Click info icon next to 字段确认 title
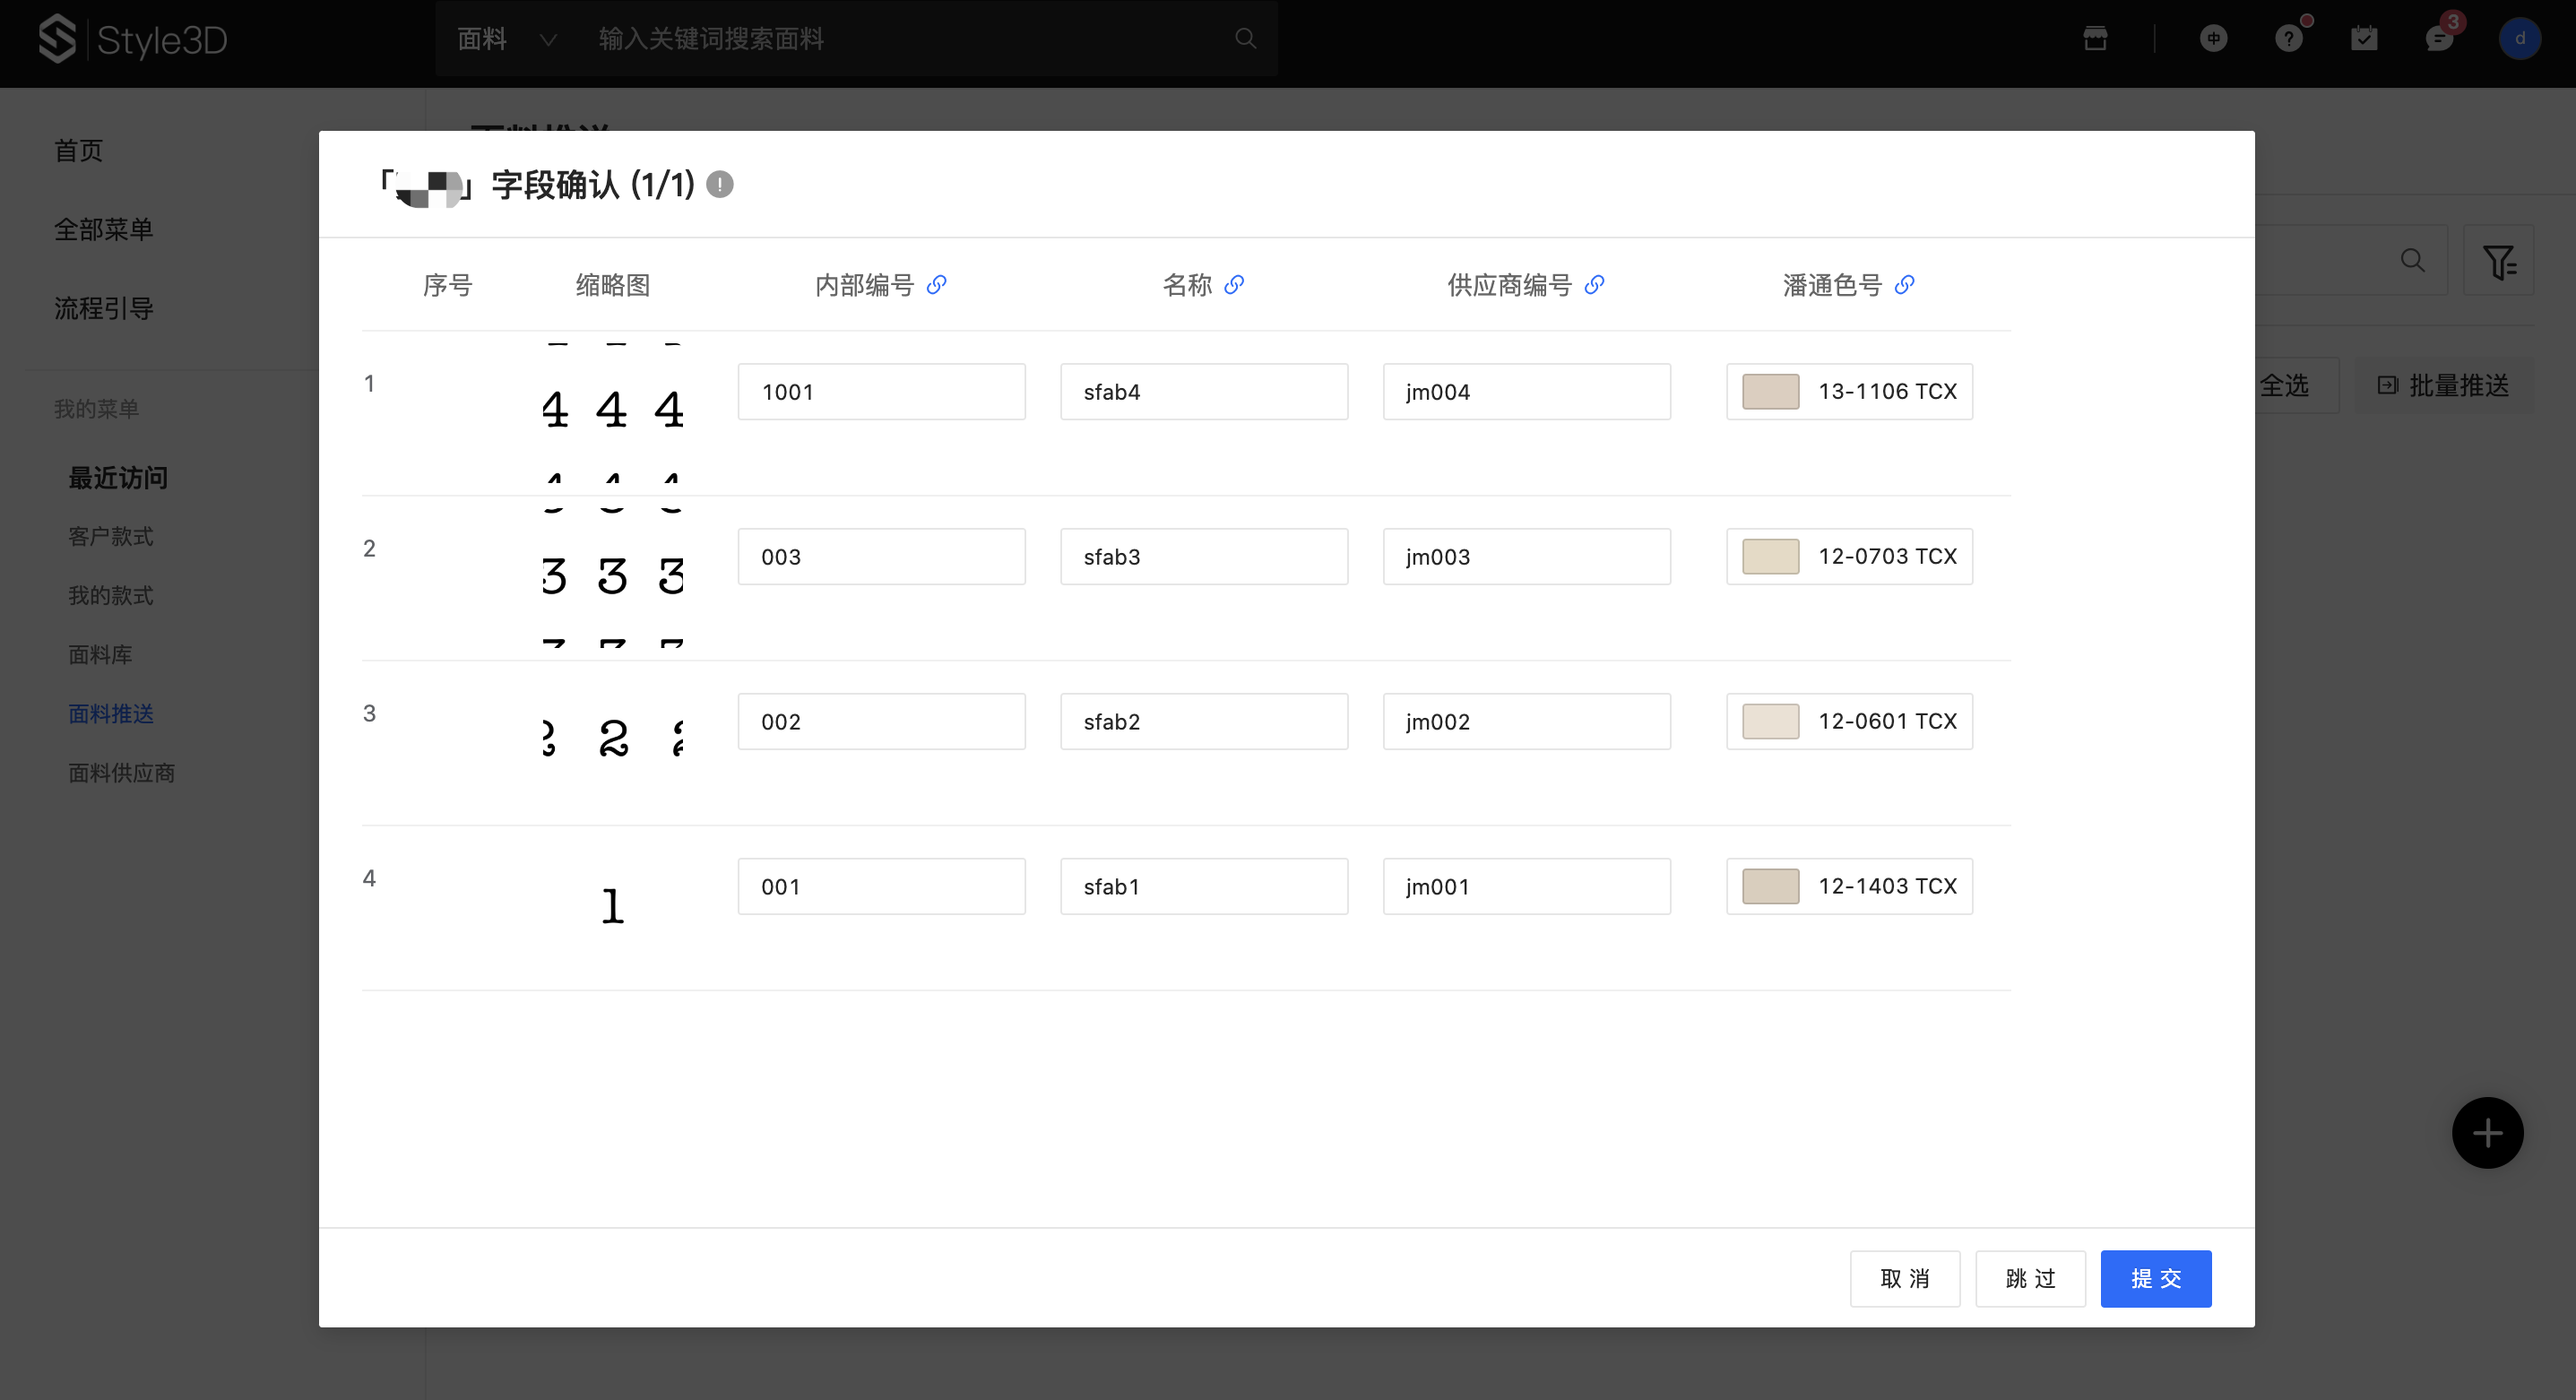The width and height of the screenshot is (2576, 1400). click(720, 185)
